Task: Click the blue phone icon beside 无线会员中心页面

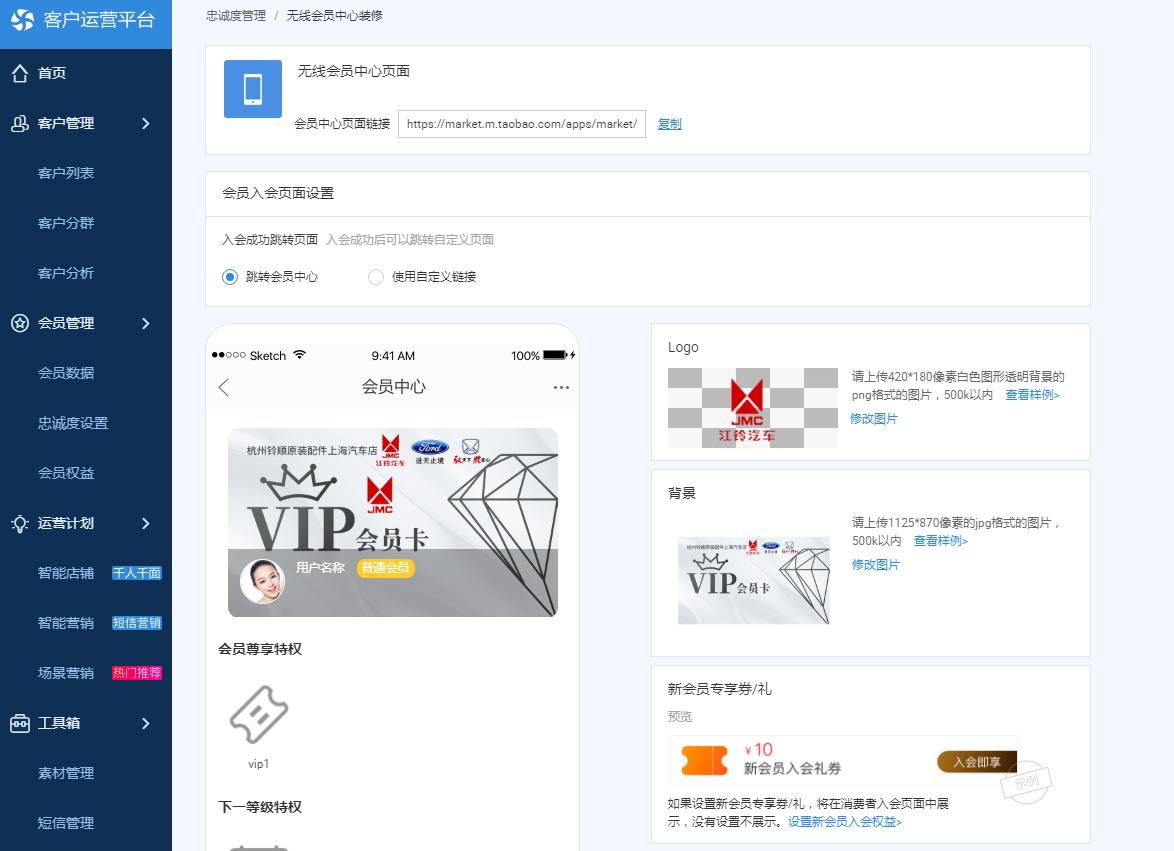Action: click(x=252, y=88)
